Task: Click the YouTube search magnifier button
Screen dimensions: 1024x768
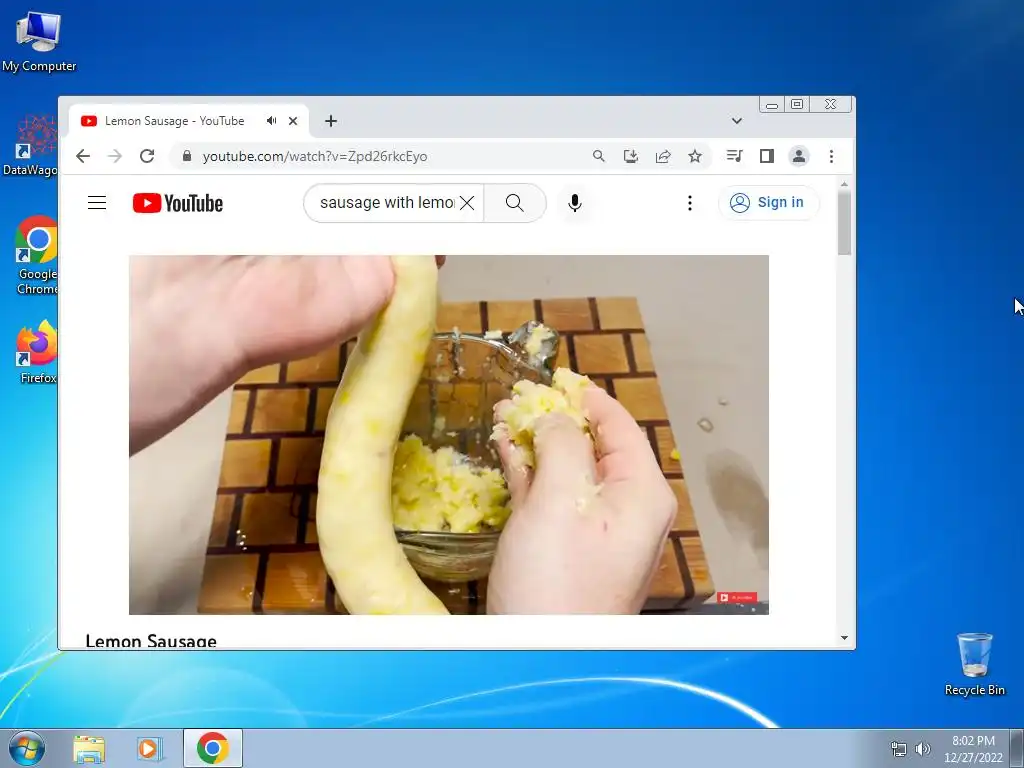Action: 515,202
